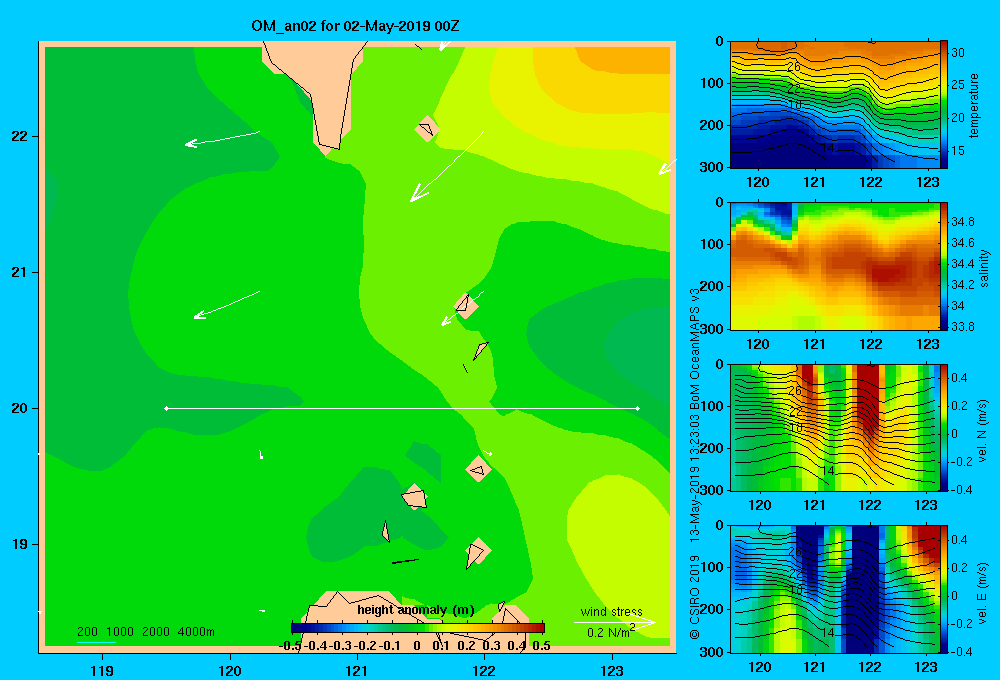
Task: Click longitude label 119 on the map axis
Action: [x=102, y=670]
